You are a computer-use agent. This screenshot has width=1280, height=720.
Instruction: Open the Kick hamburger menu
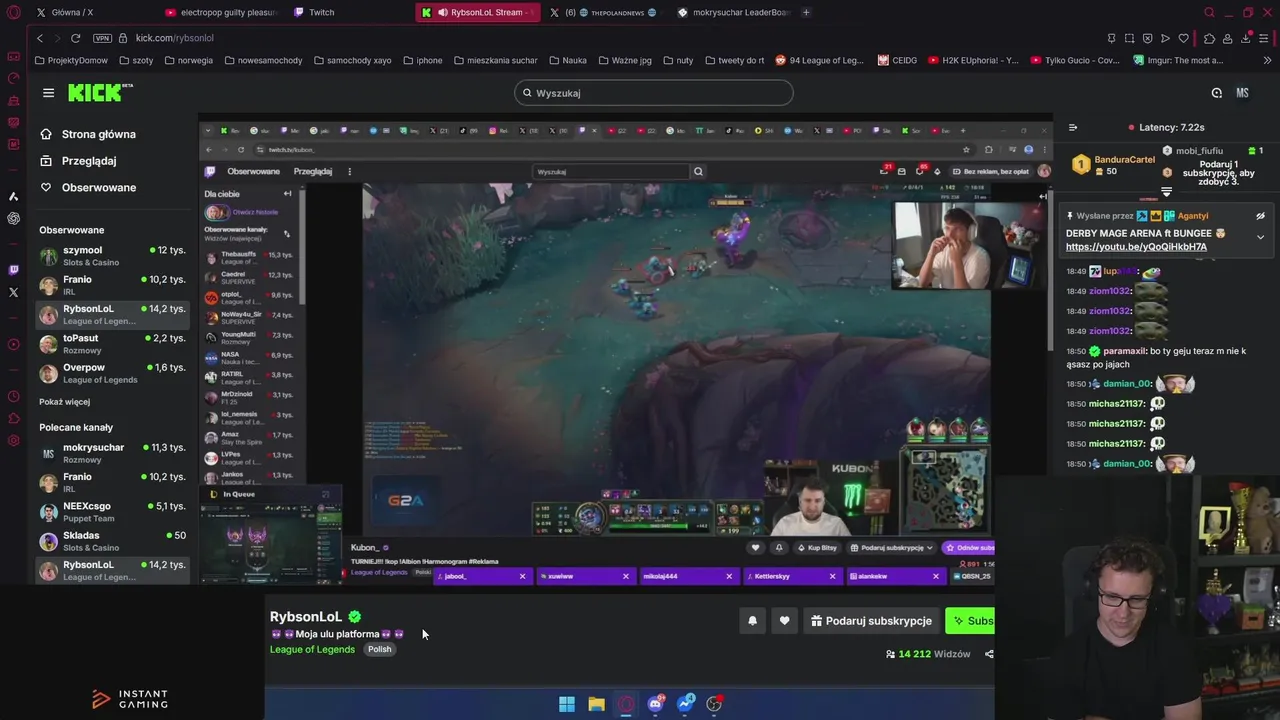48,93
